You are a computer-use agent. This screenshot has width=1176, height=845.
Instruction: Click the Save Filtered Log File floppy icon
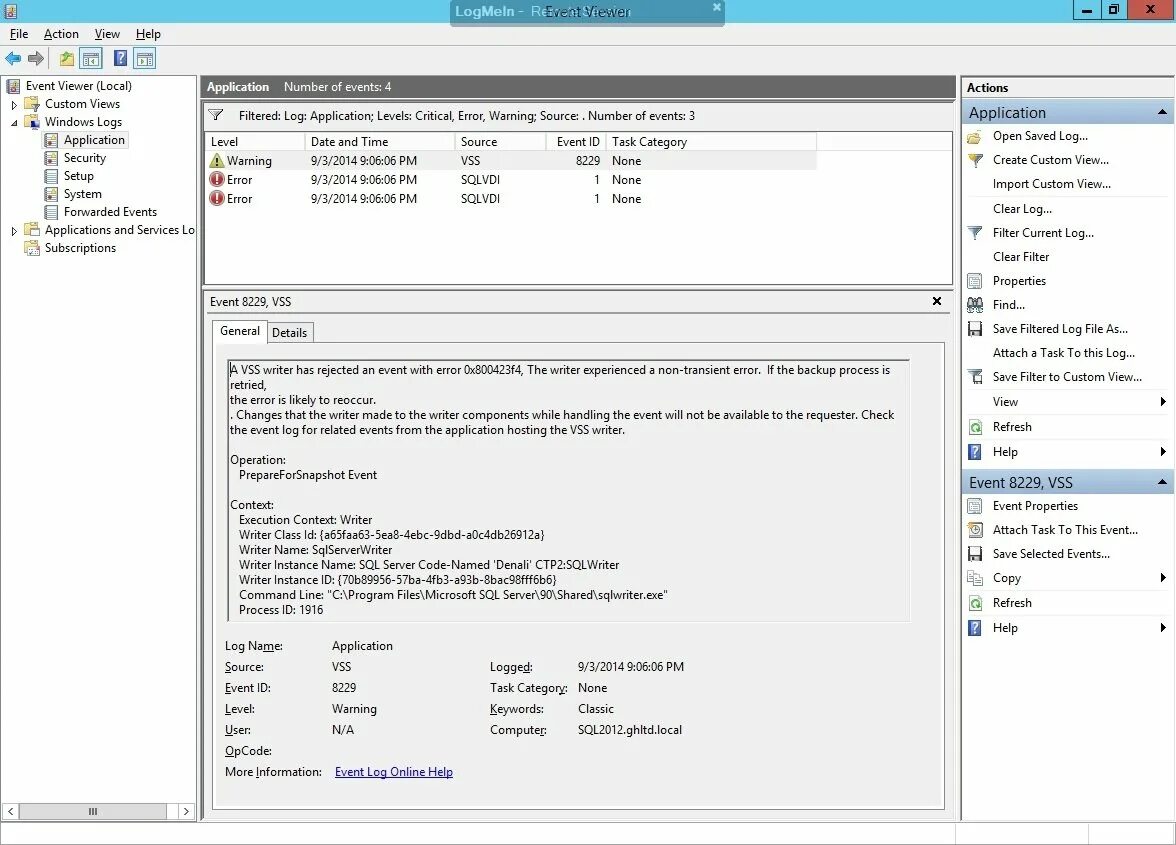click(x=975, y=328)
